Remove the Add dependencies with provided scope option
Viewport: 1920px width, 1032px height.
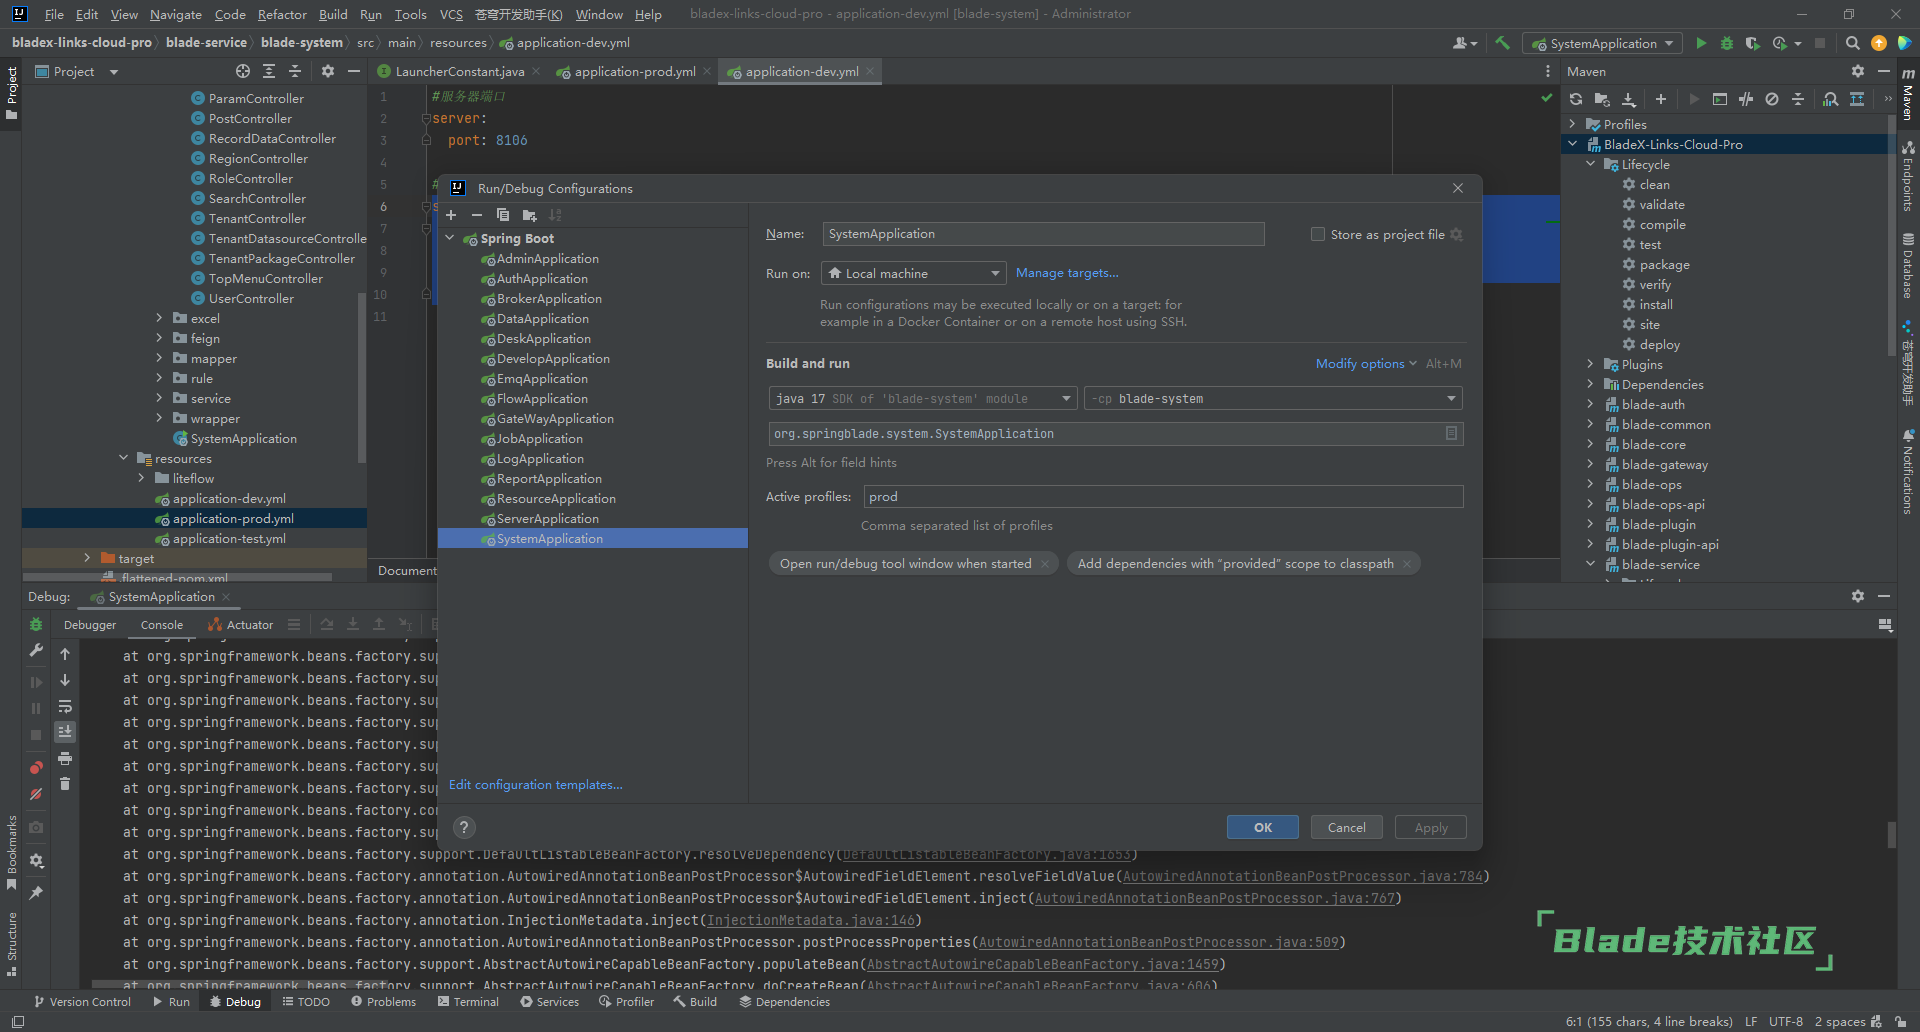coord(1407,564)
